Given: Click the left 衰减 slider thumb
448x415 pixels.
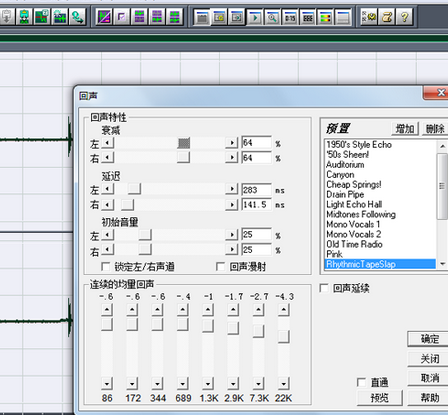Looking at the screenshot, I should (x=184, y=143).
